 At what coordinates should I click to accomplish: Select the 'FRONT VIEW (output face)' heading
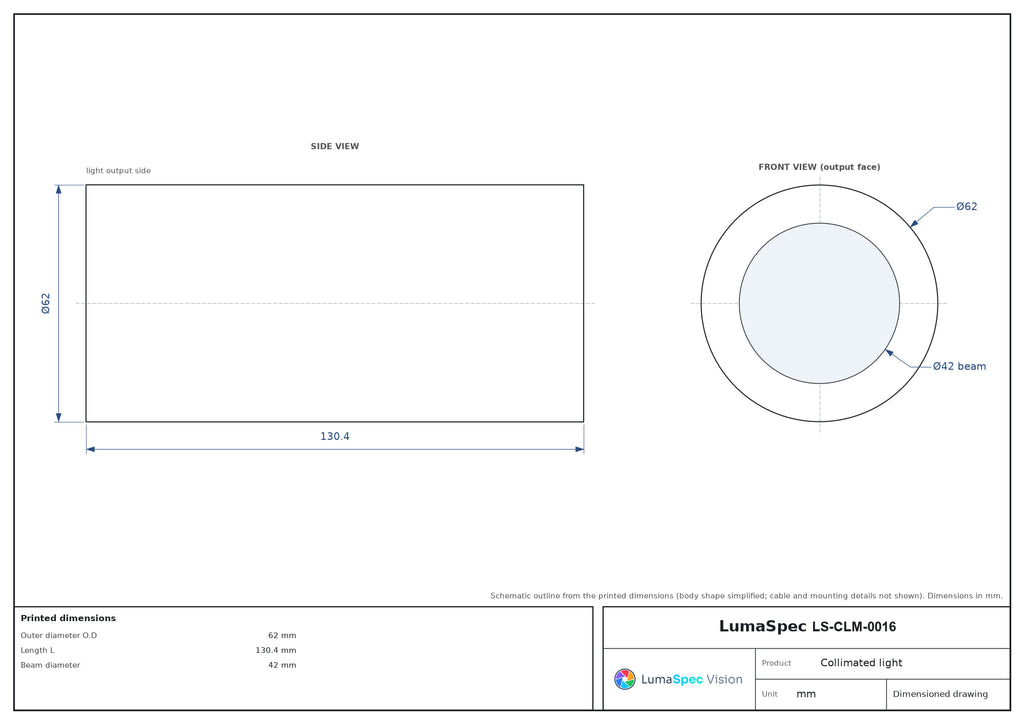pos(819,167)
